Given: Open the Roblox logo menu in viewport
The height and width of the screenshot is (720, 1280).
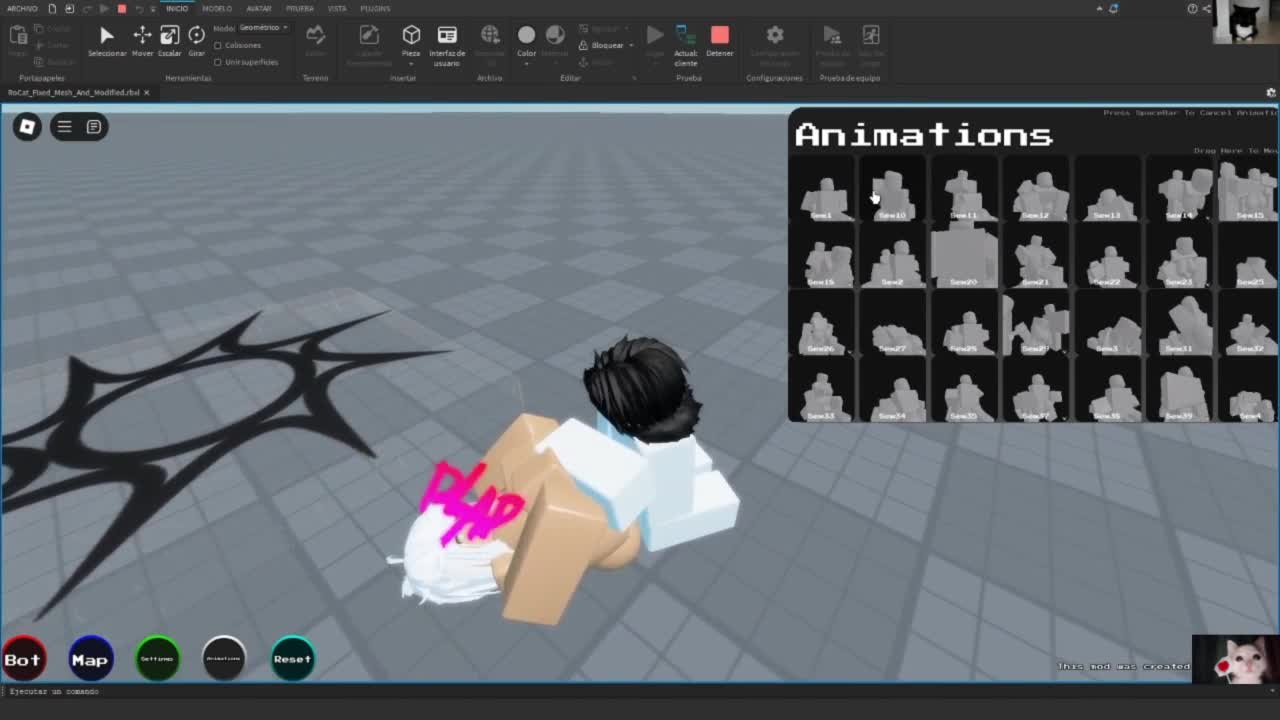Looking at the screenshot, I should [x=27, y=127].
